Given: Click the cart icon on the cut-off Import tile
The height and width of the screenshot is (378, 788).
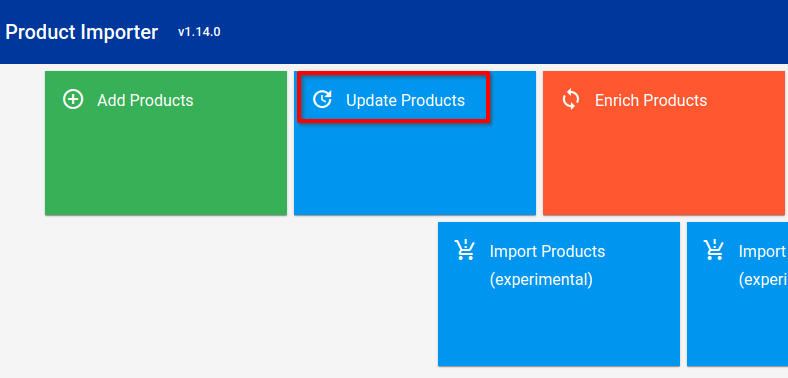Looking at the screenshot, I should [714, 250].
